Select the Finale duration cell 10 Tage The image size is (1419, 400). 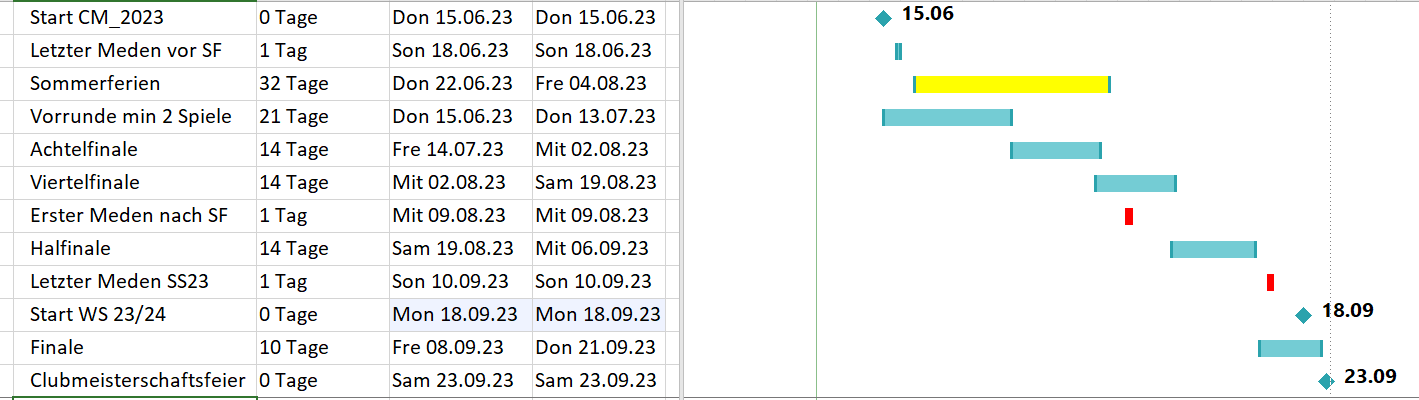323,348
